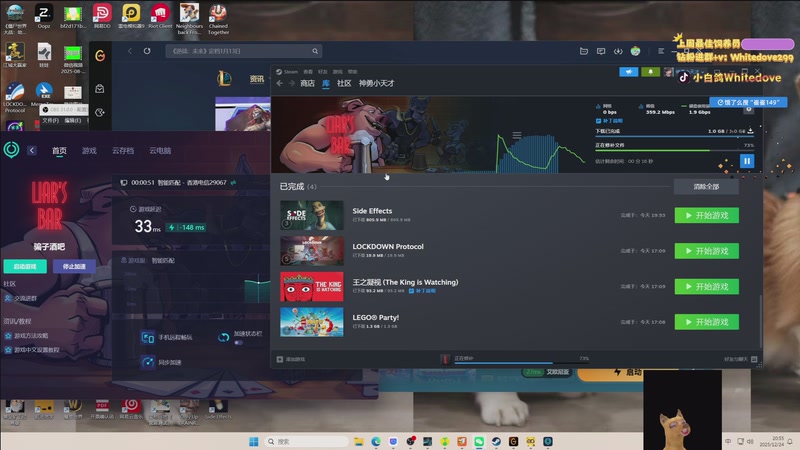This screenshot has height=450, width=800.
Task: Click the Steam back navigation arrow
Action: point(280,83)
